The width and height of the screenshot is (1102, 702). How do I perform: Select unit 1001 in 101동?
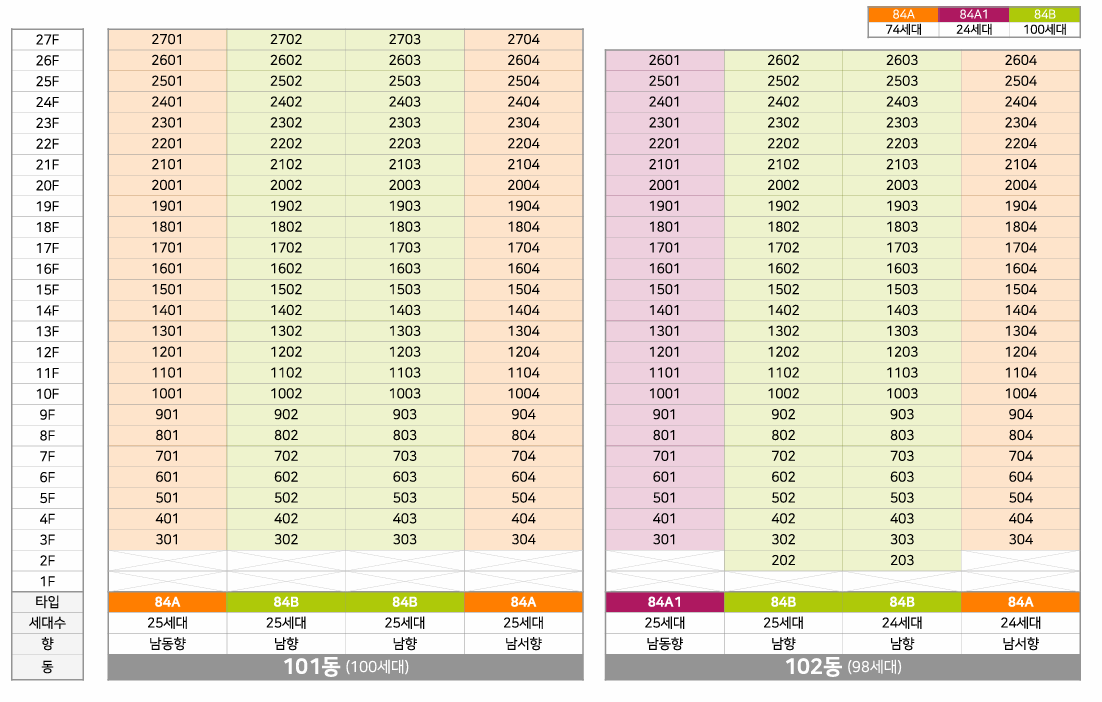click(x=167, y=394)
